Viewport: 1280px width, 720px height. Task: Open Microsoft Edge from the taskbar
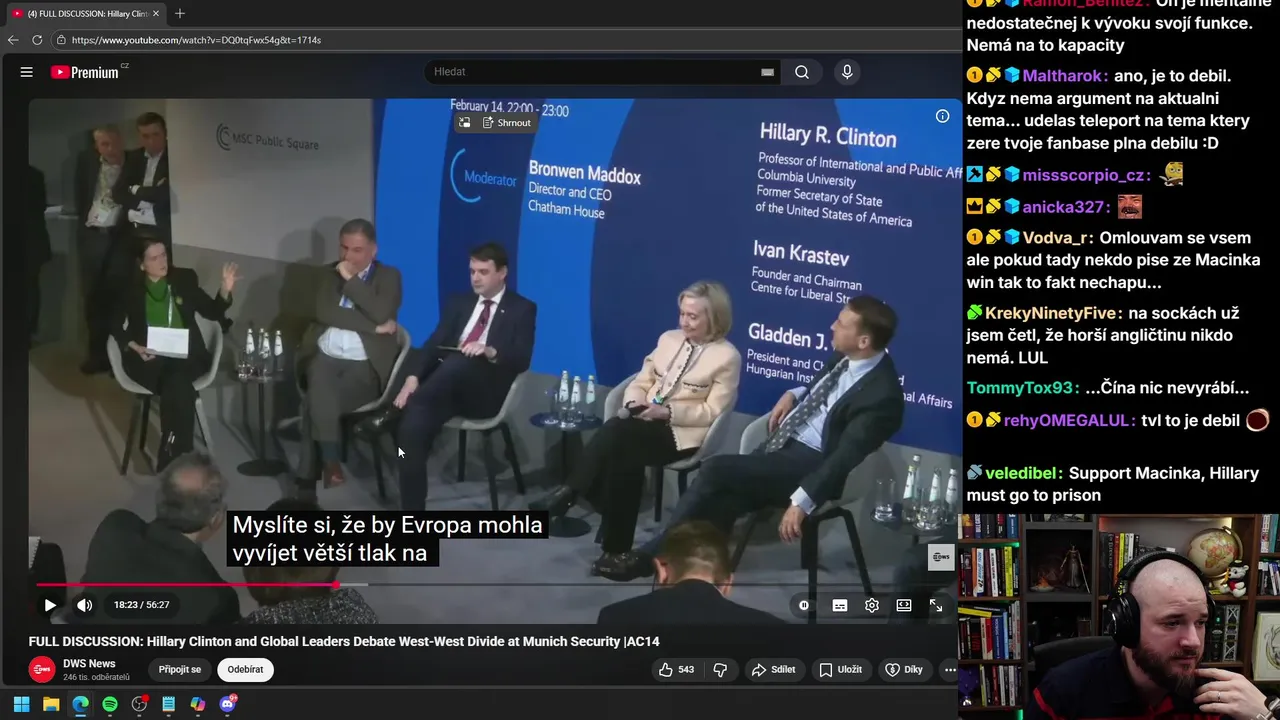80,704
